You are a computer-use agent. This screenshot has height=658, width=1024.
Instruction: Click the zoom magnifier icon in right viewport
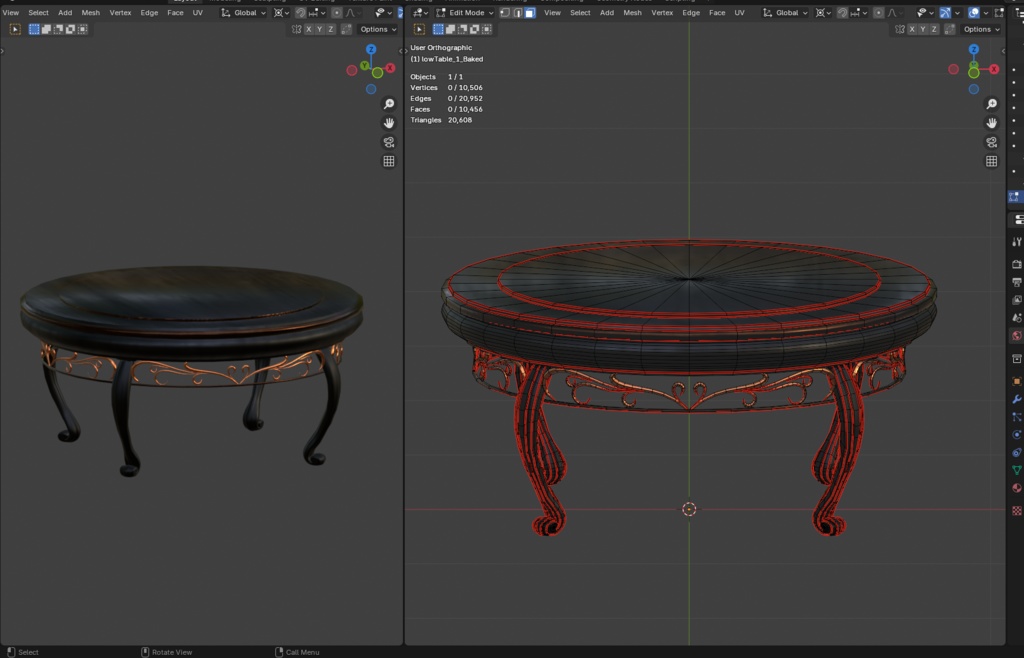pos(991,104)
